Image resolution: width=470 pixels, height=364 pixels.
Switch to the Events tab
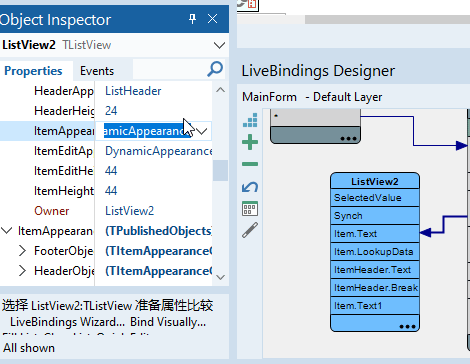pos(97,71)
